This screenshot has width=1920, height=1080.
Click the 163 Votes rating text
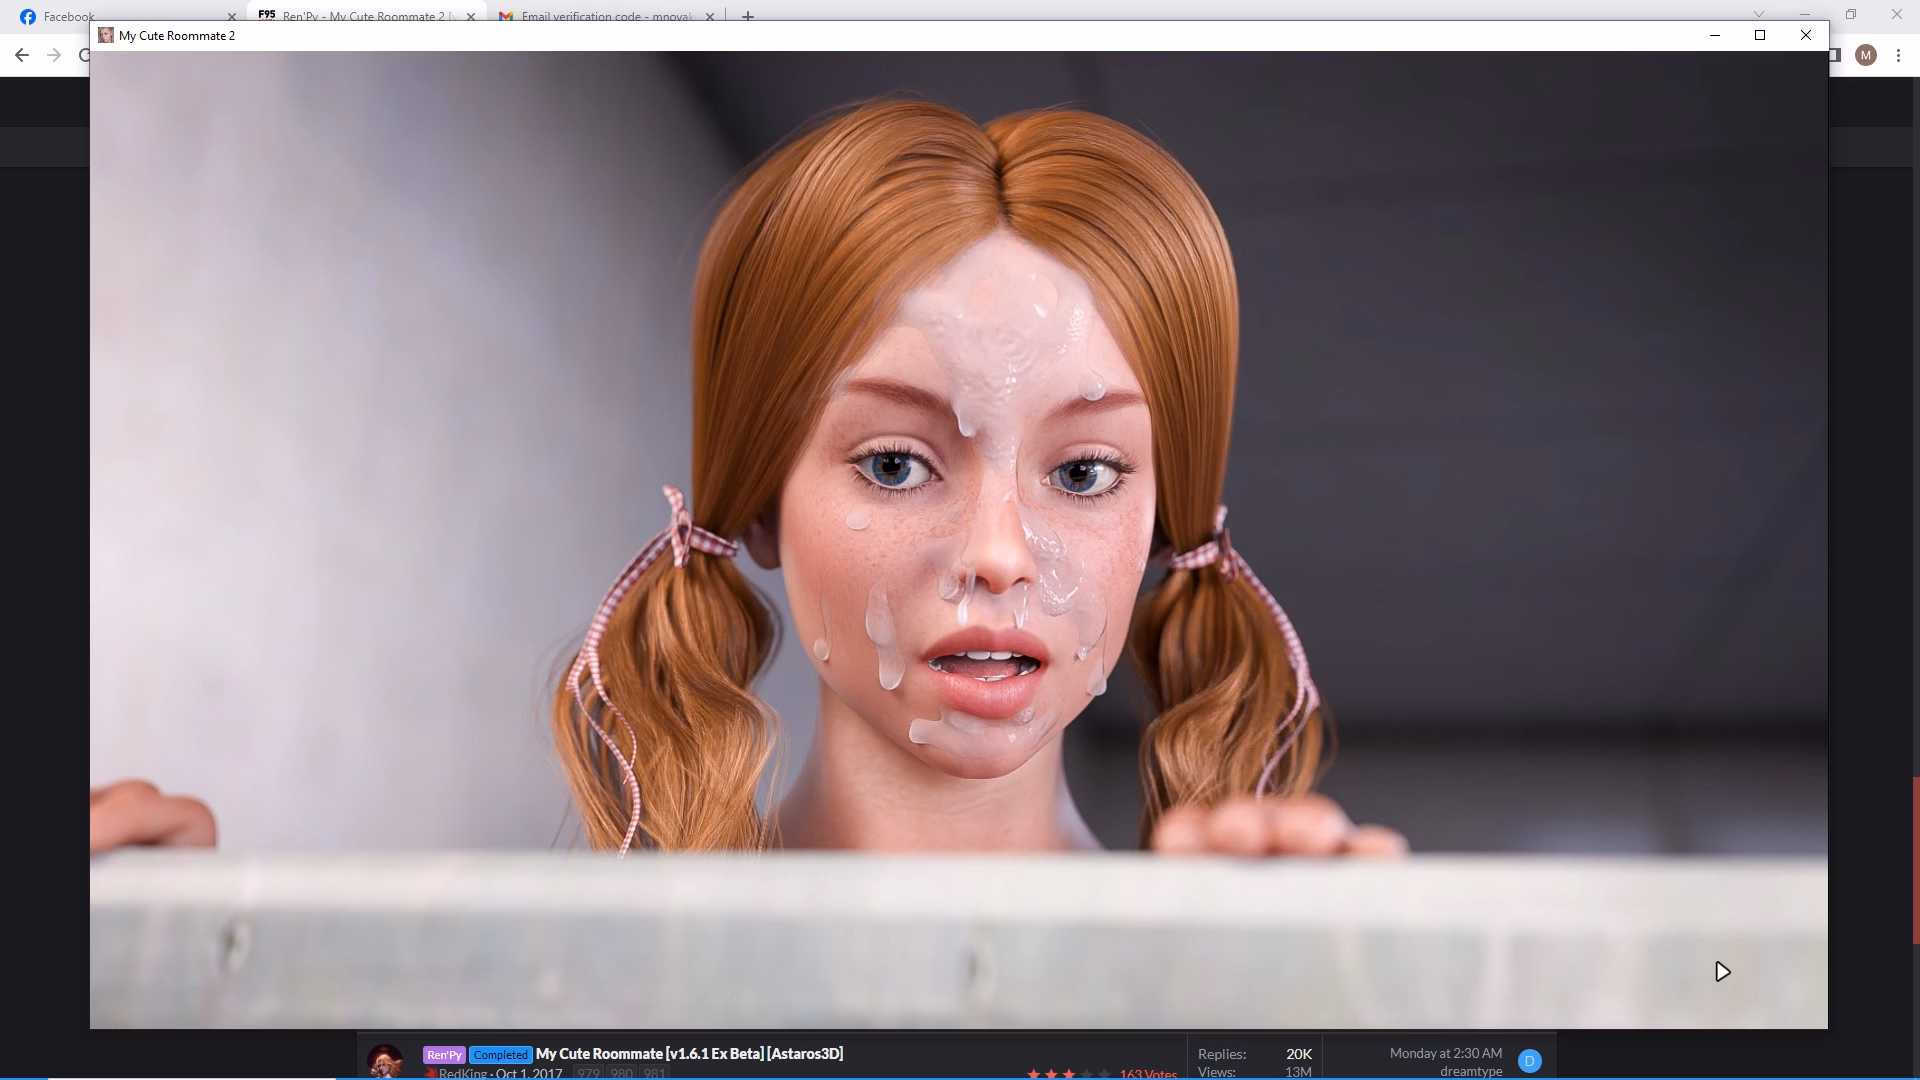[1148, 1075]
